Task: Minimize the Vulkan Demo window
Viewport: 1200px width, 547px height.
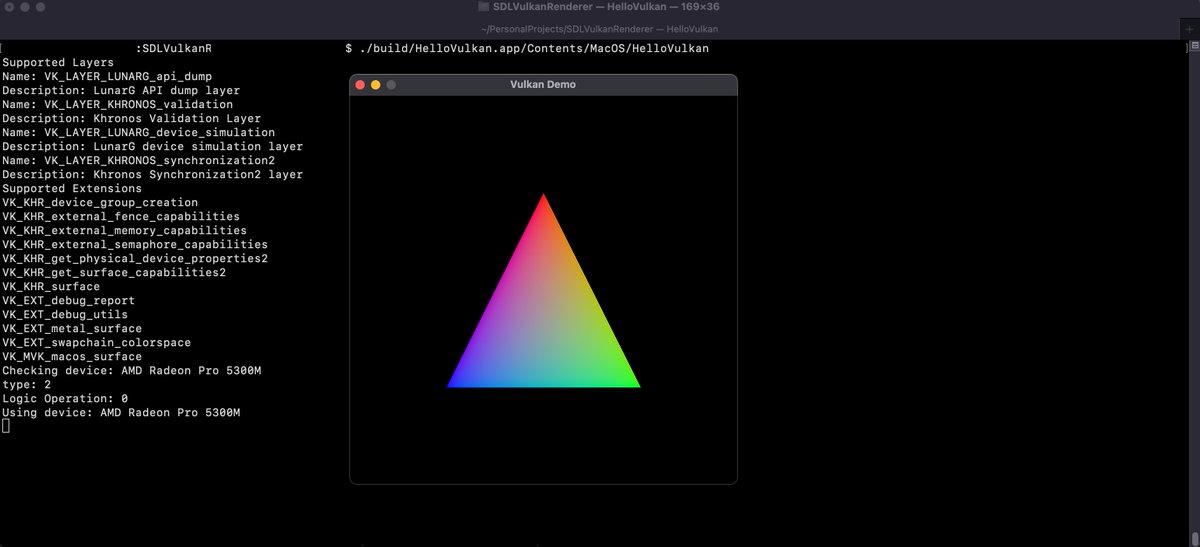Action: 376,85
